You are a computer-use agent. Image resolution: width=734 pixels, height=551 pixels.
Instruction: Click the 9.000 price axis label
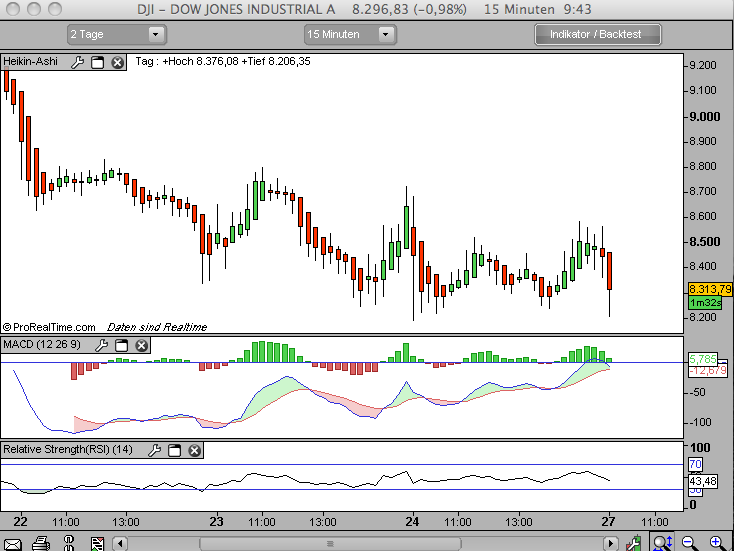coord(705,117)
